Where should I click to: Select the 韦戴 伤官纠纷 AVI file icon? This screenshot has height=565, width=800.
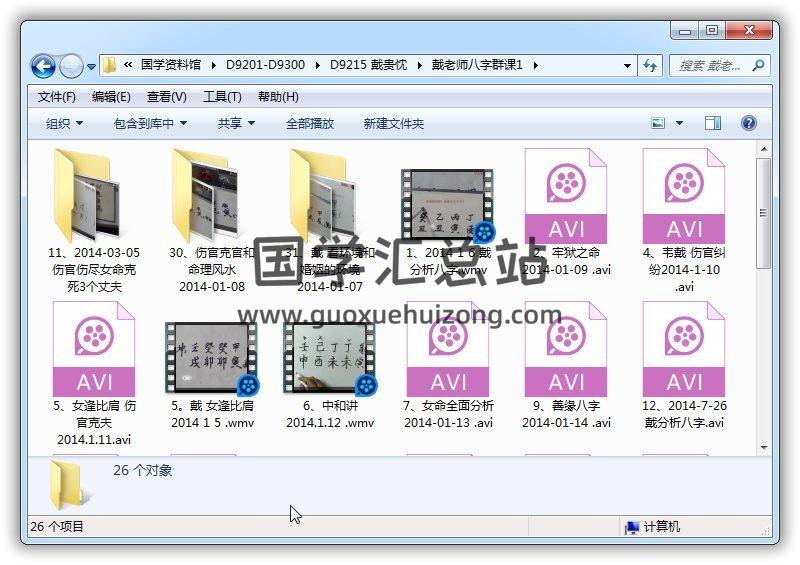coord(684,197)
